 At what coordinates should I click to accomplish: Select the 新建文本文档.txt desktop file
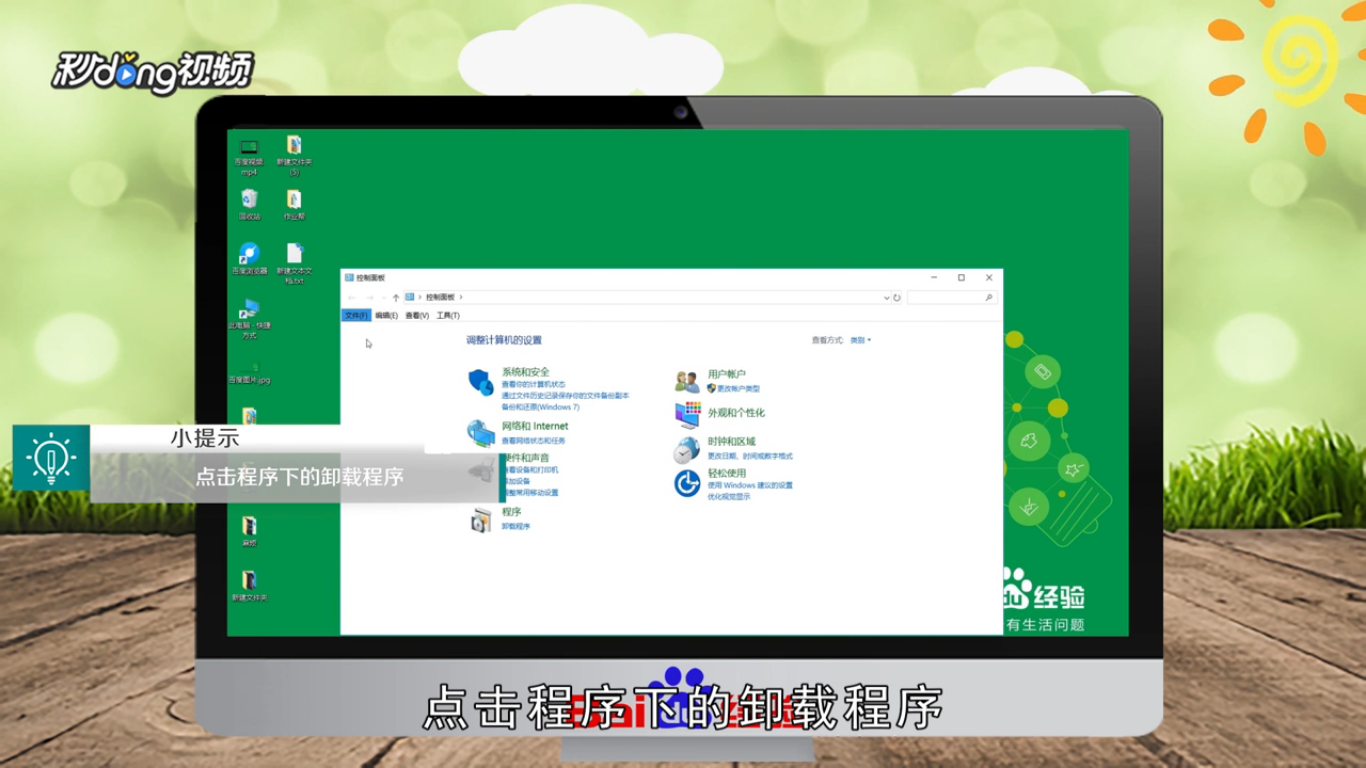(294, 264)
